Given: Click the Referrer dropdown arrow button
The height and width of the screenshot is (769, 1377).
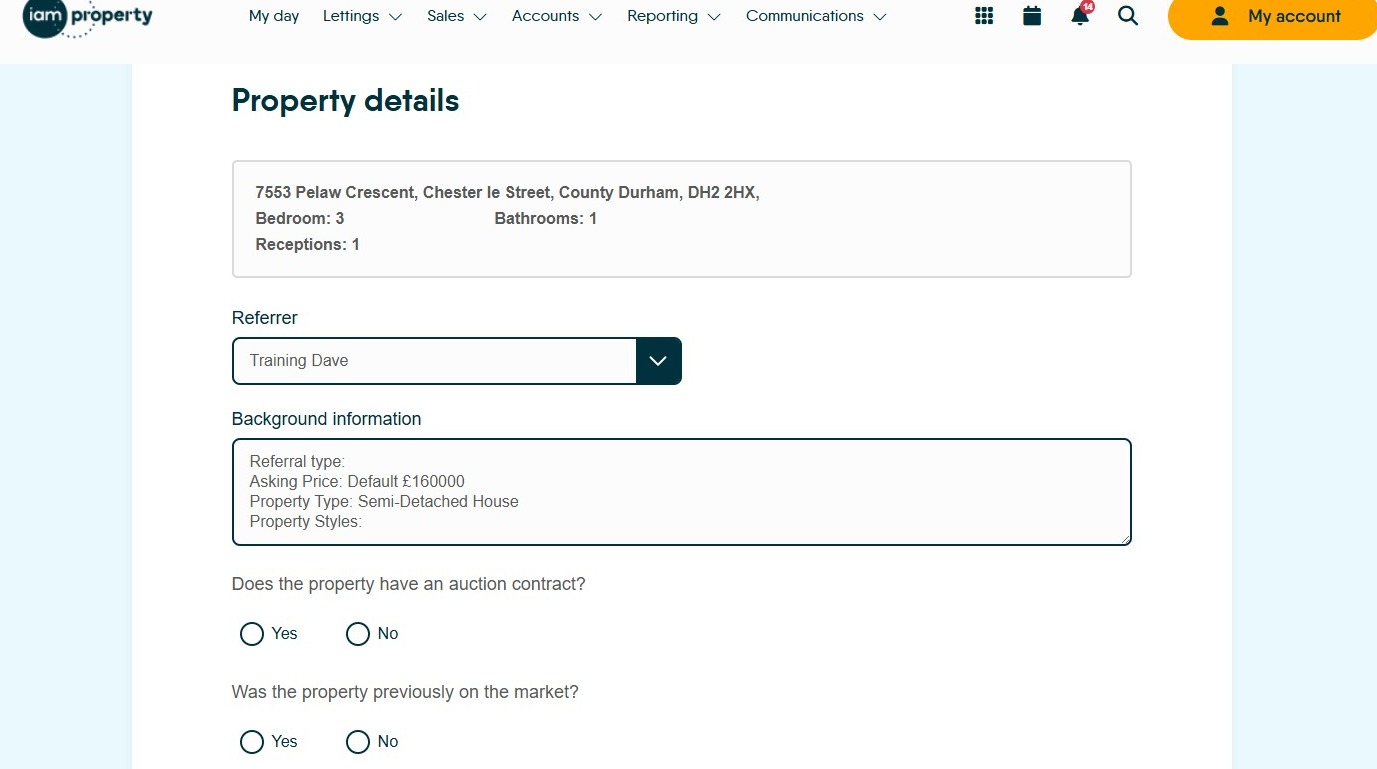Looking at the screenshot, I should pyautogui.click(x=658, y=361).
